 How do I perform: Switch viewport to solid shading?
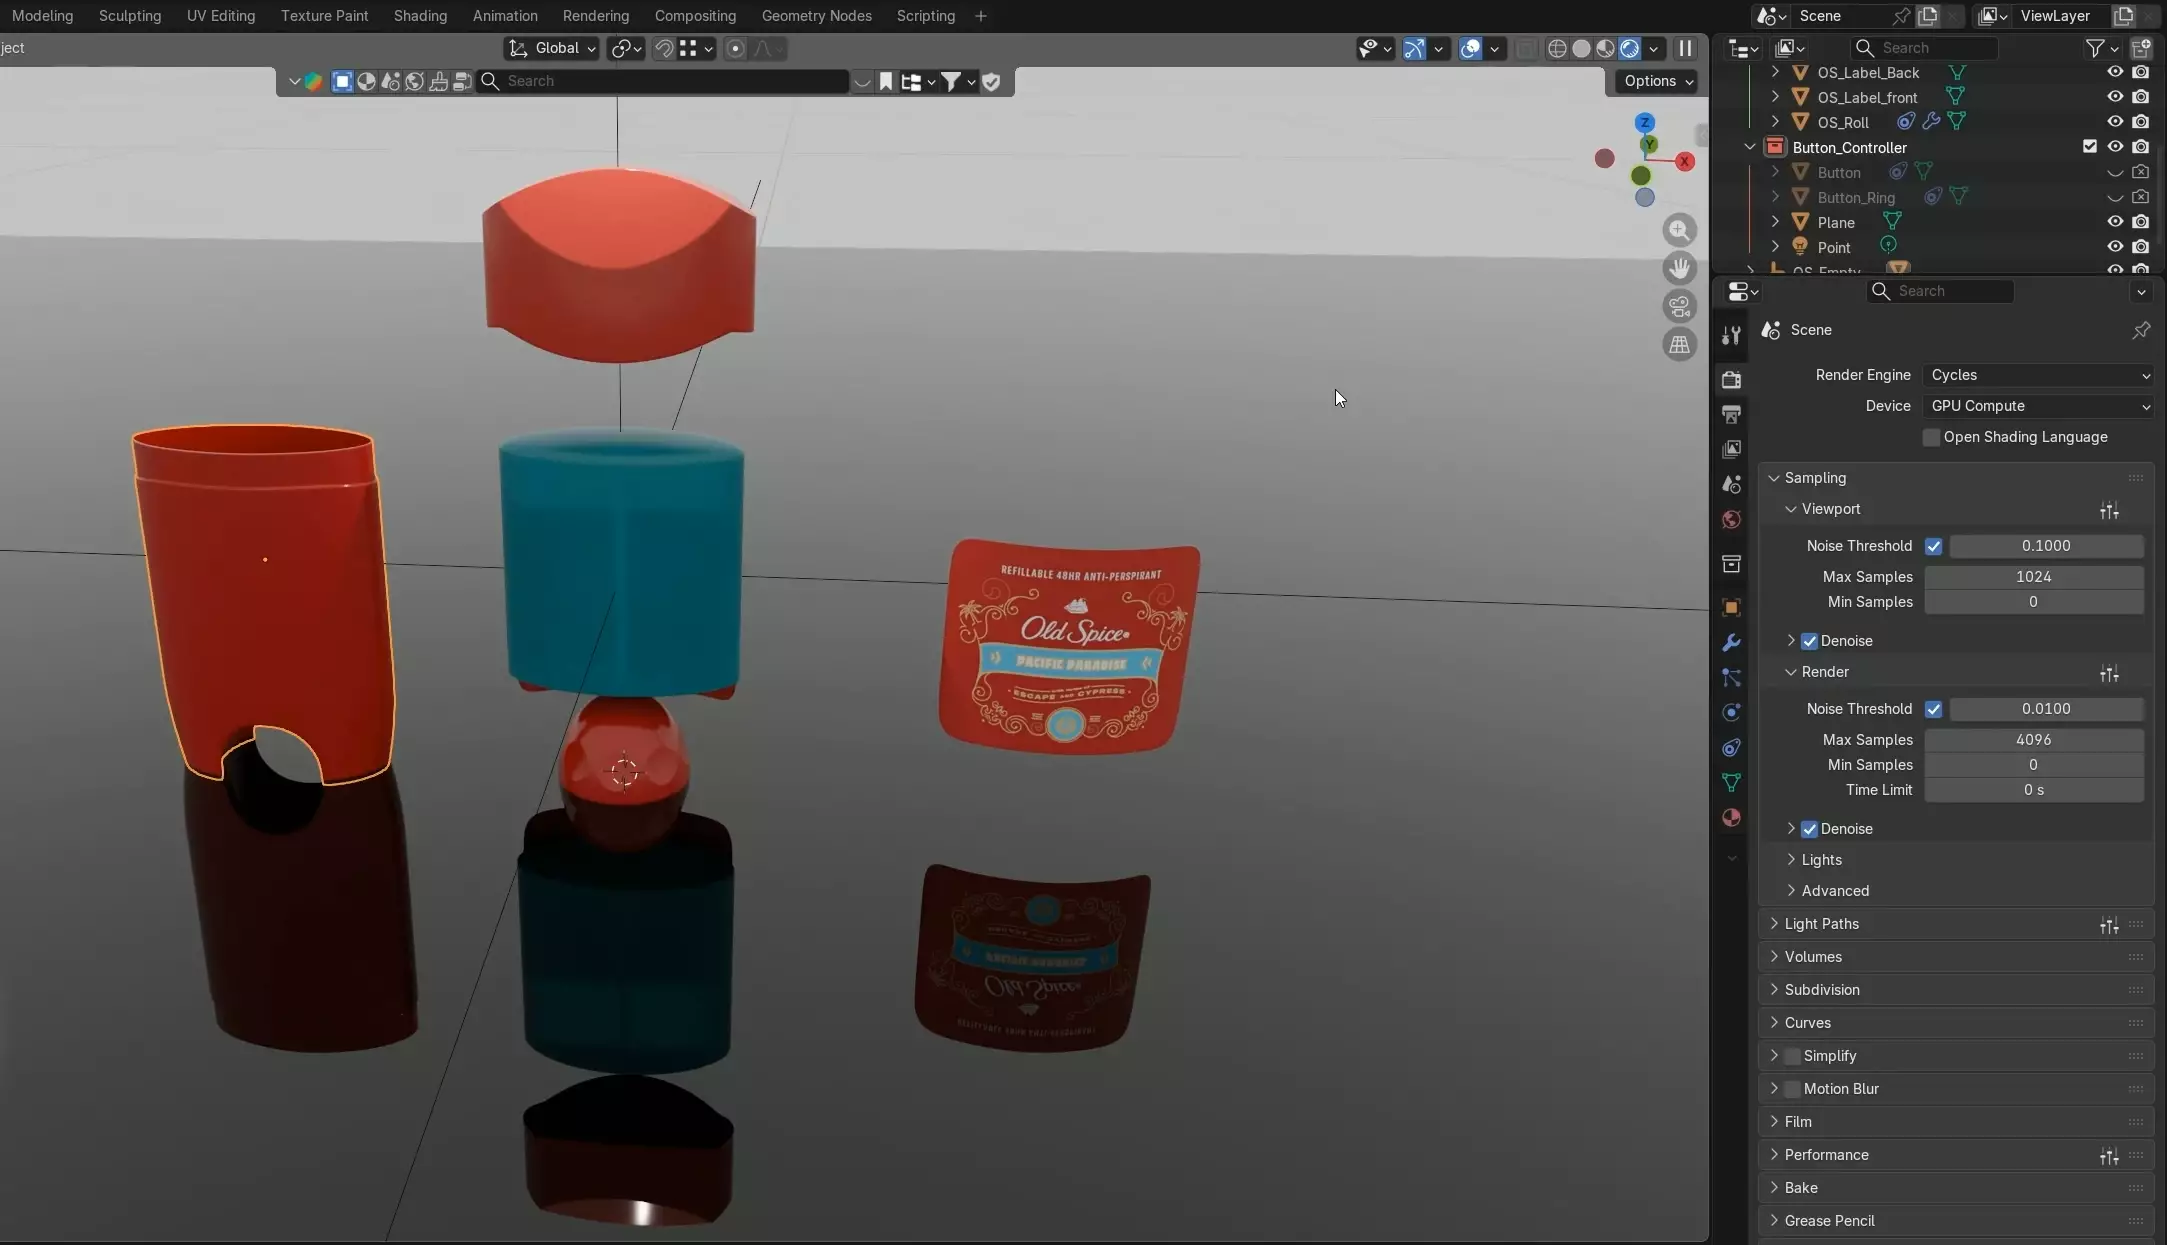point(1581,48)
